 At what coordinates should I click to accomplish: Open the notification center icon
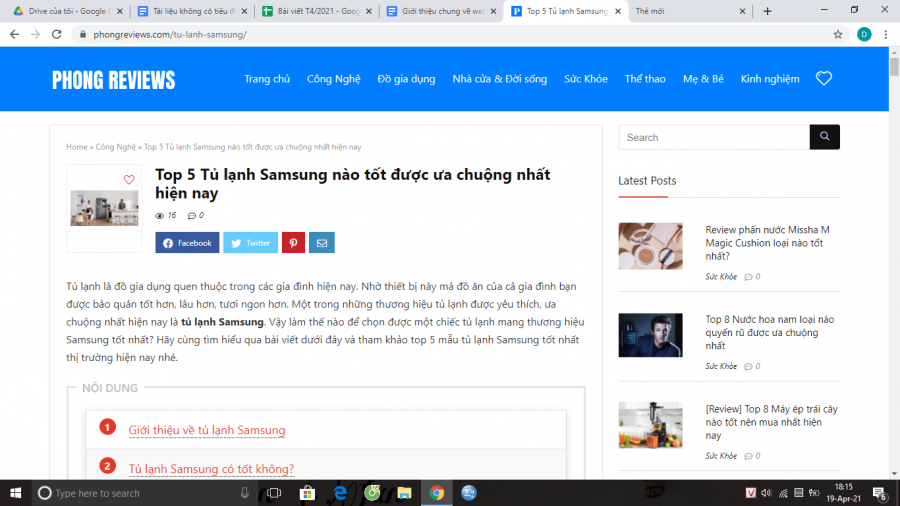[x=879, y=493]
